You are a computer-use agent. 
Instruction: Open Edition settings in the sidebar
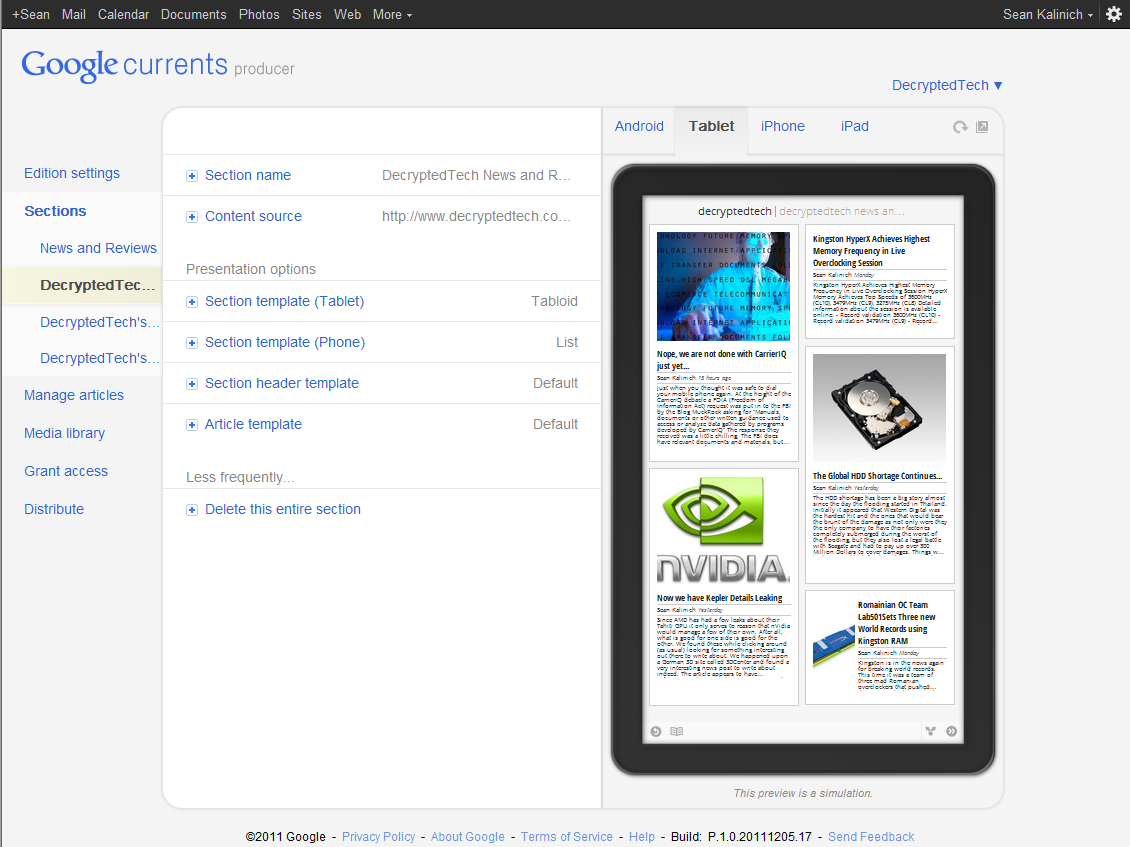(72, 173)
